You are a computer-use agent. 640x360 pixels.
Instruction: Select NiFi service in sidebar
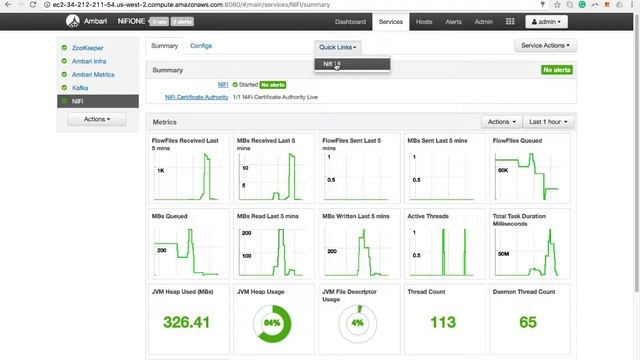pos(98,101)
